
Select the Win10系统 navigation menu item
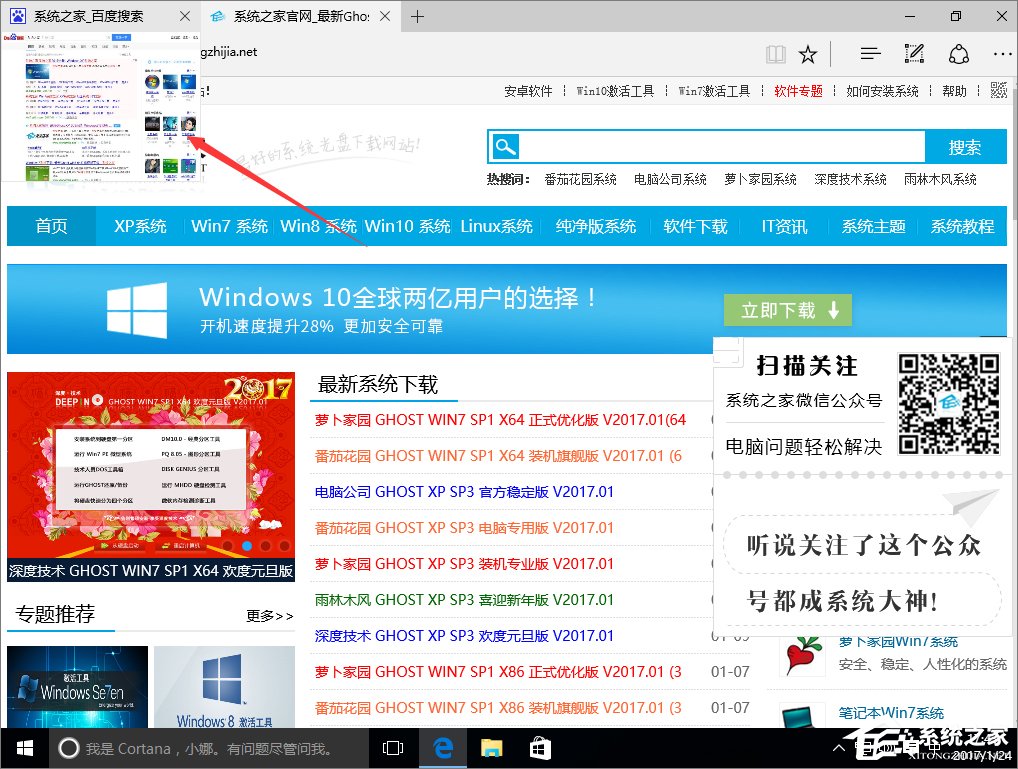point(407,227)
